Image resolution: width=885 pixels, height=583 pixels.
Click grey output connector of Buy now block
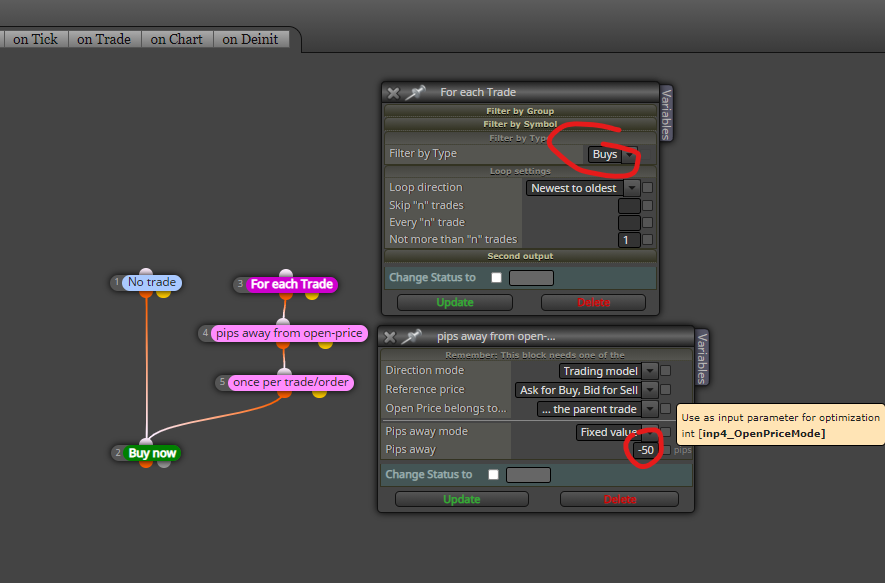click(x=164, y=463)
